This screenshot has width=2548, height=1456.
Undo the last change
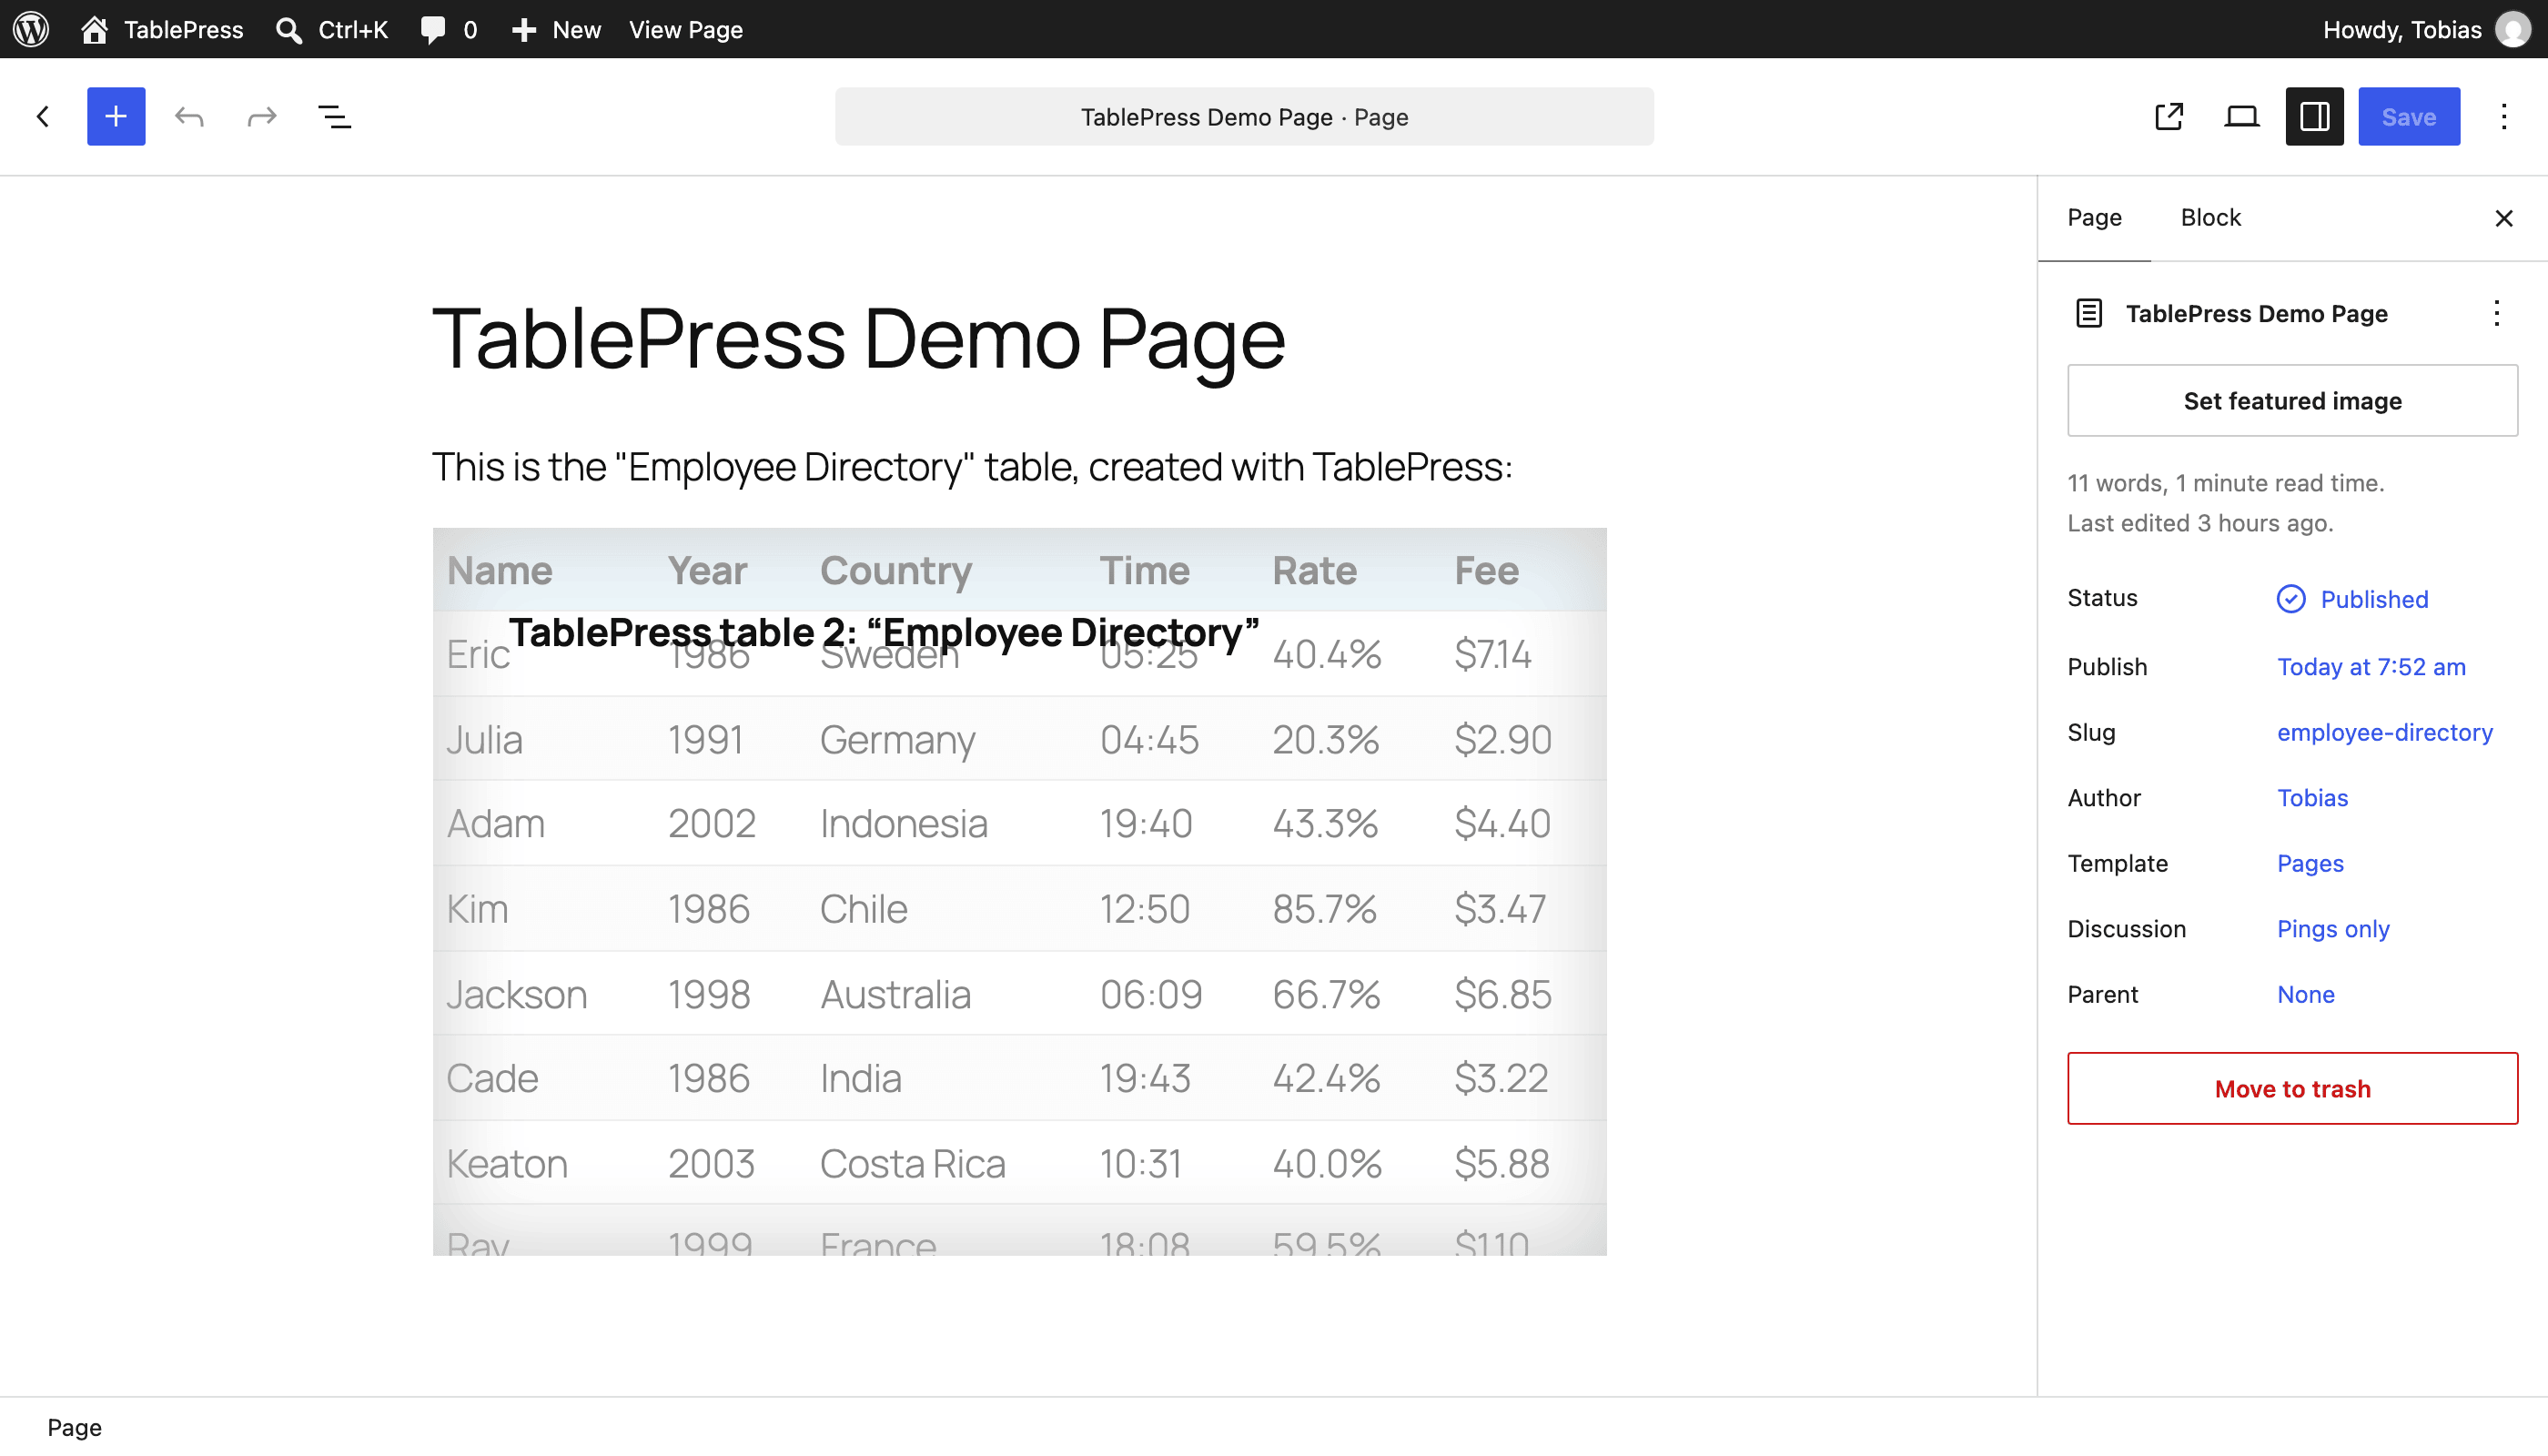click(x=189, y=116)
